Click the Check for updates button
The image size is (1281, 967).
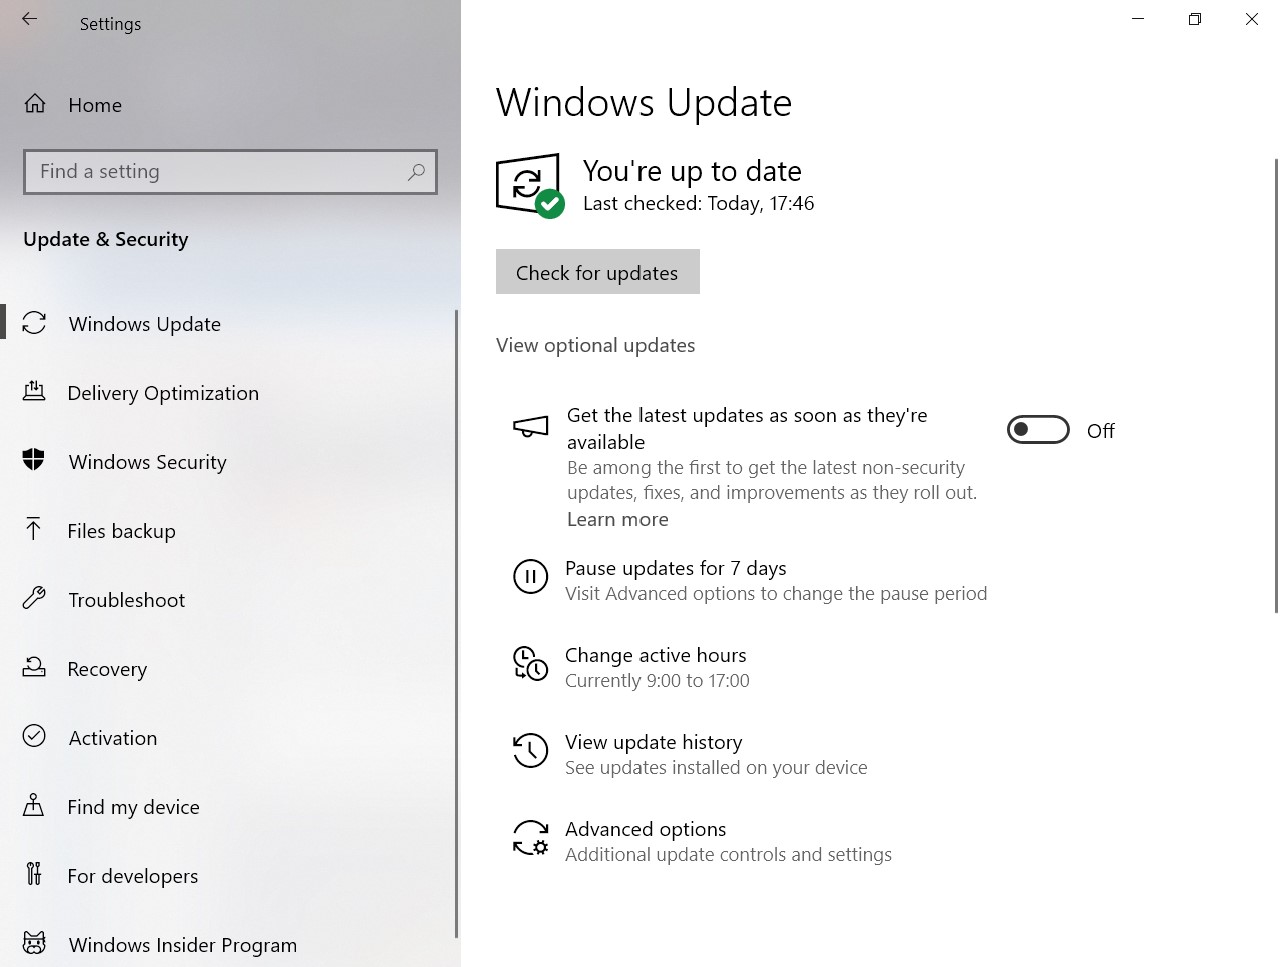[x=597, y=272]
